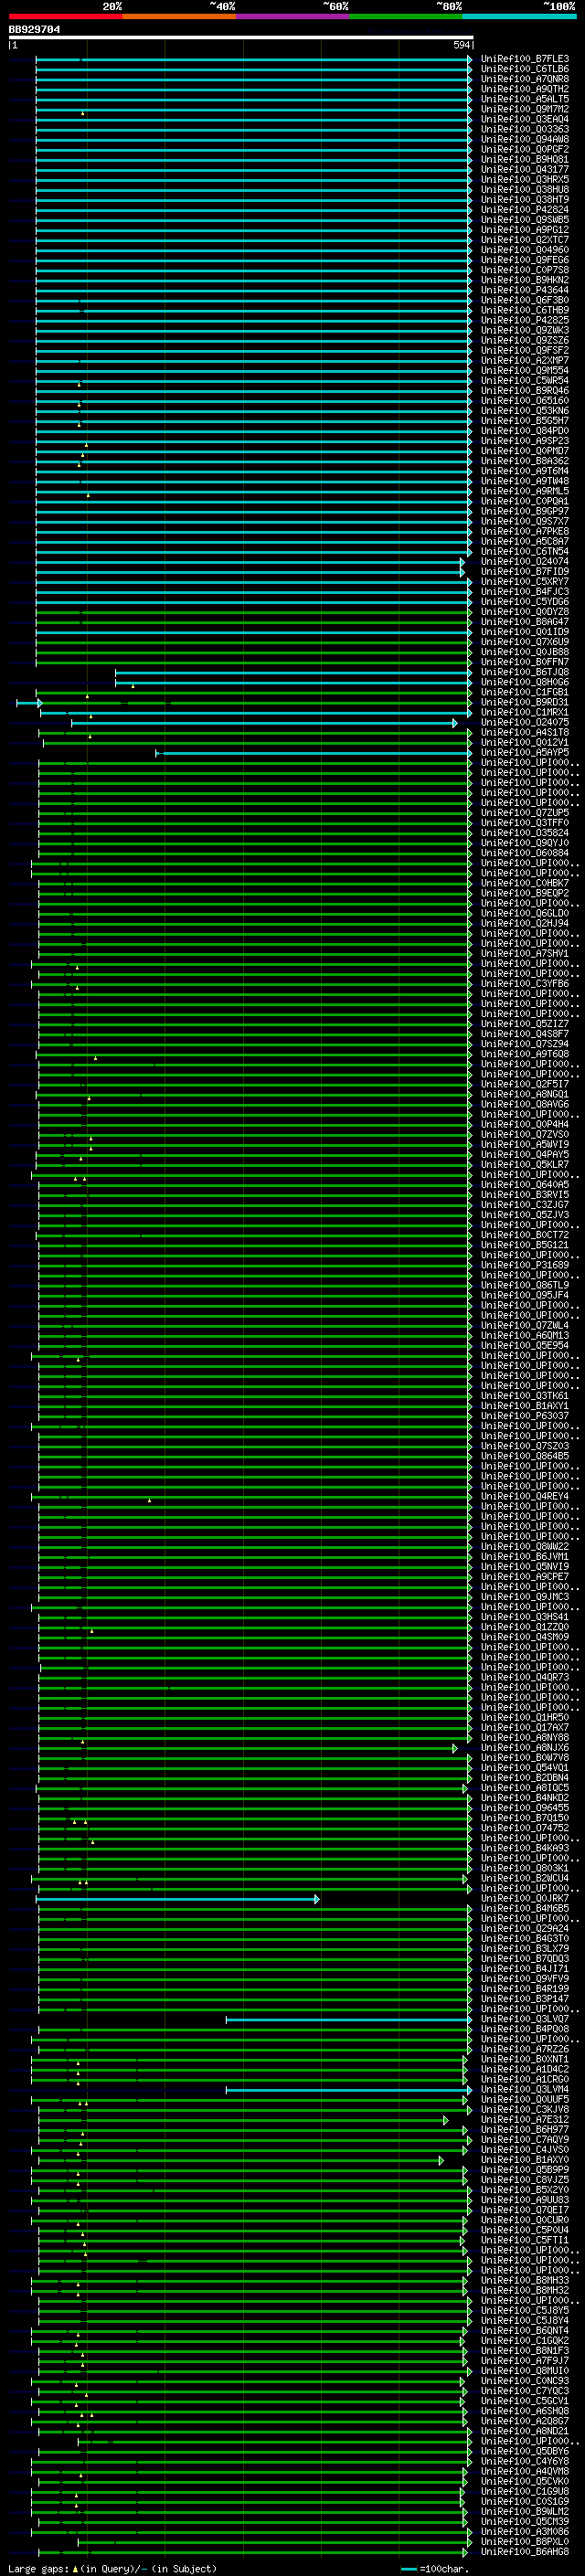Select the UniRef100_B9WLM2 label
Image resolution: width=585 pixels, height=2576 pixels.
point(525,2511)
